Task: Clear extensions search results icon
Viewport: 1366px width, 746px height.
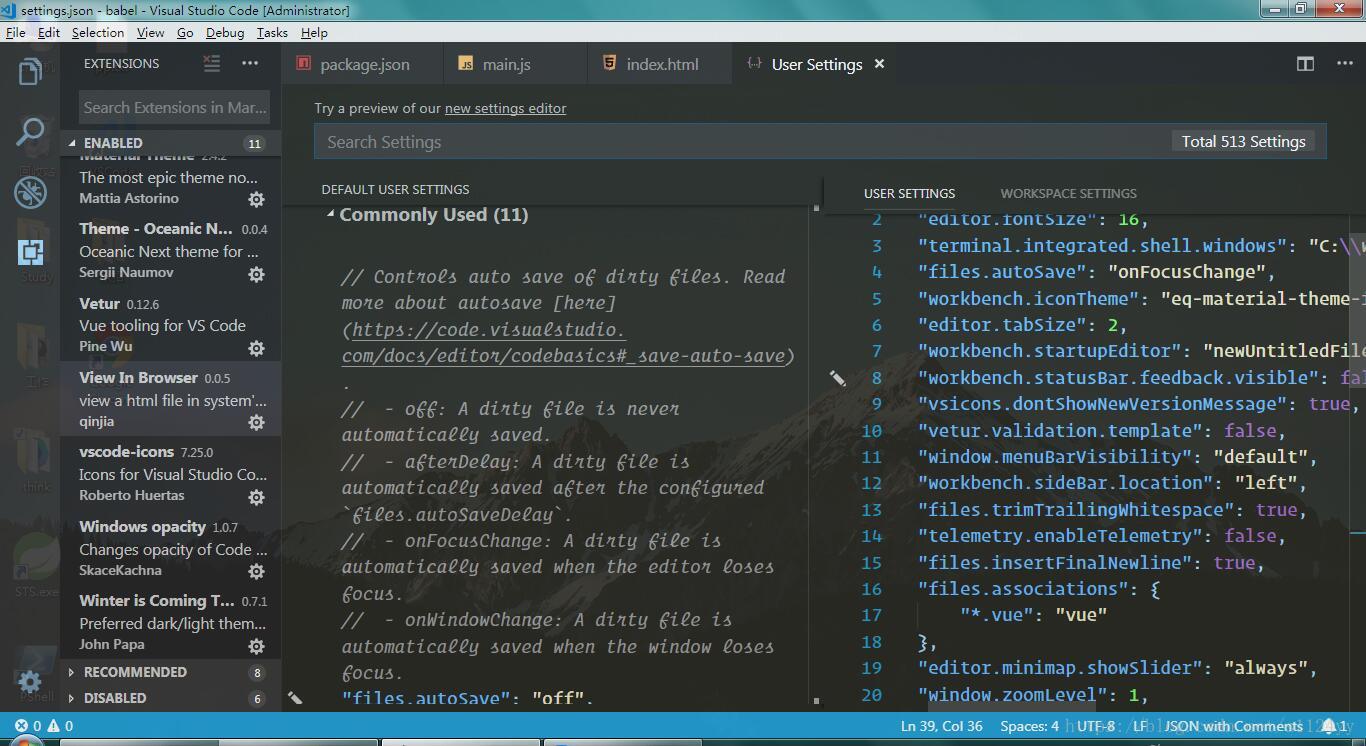Action: (212, 63)
